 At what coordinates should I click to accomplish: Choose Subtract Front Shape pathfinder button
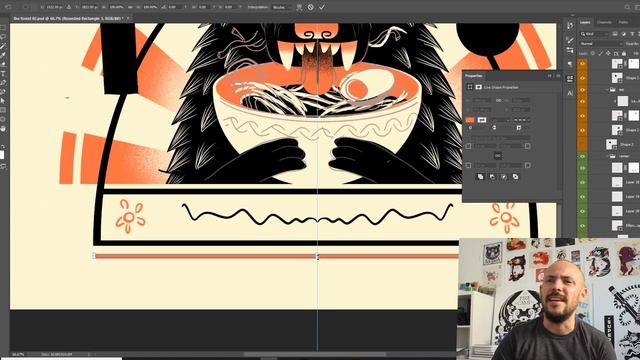(492, 177)
